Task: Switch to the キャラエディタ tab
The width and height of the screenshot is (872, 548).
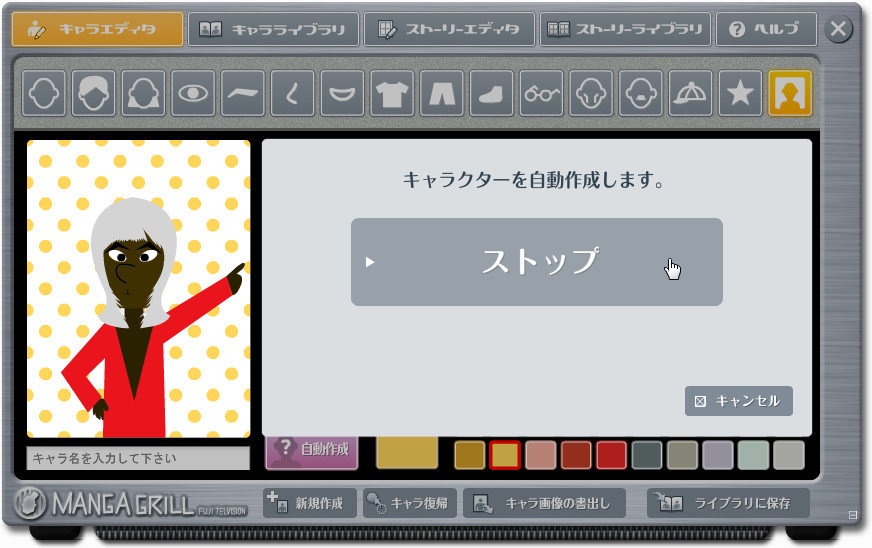Action: click(x=97, y=29)
